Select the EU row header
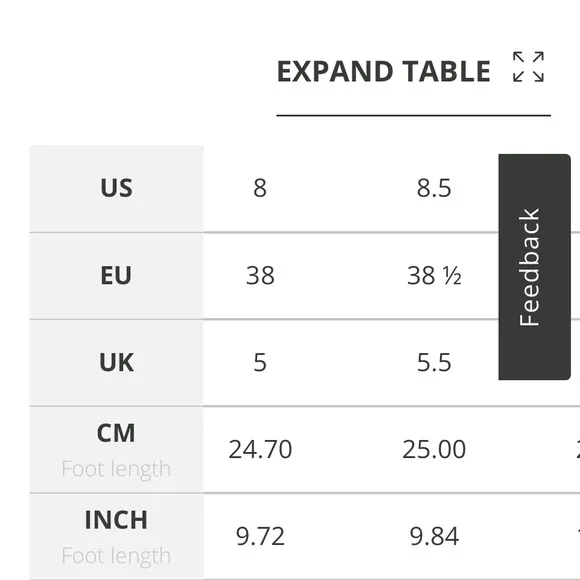The height and width of the screenshot is (580, 580). (117, 276)
